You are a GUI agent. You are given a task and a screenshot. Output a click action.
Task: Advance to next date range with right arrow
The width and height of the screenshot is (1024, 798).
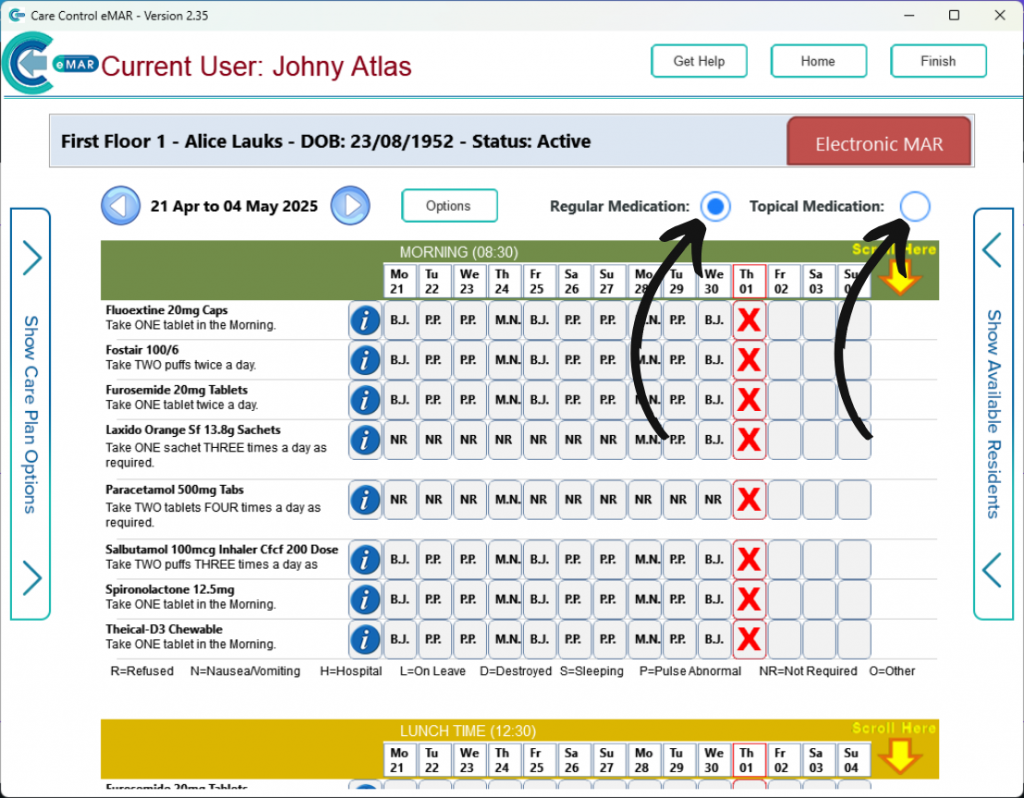[x=350, y=205]
